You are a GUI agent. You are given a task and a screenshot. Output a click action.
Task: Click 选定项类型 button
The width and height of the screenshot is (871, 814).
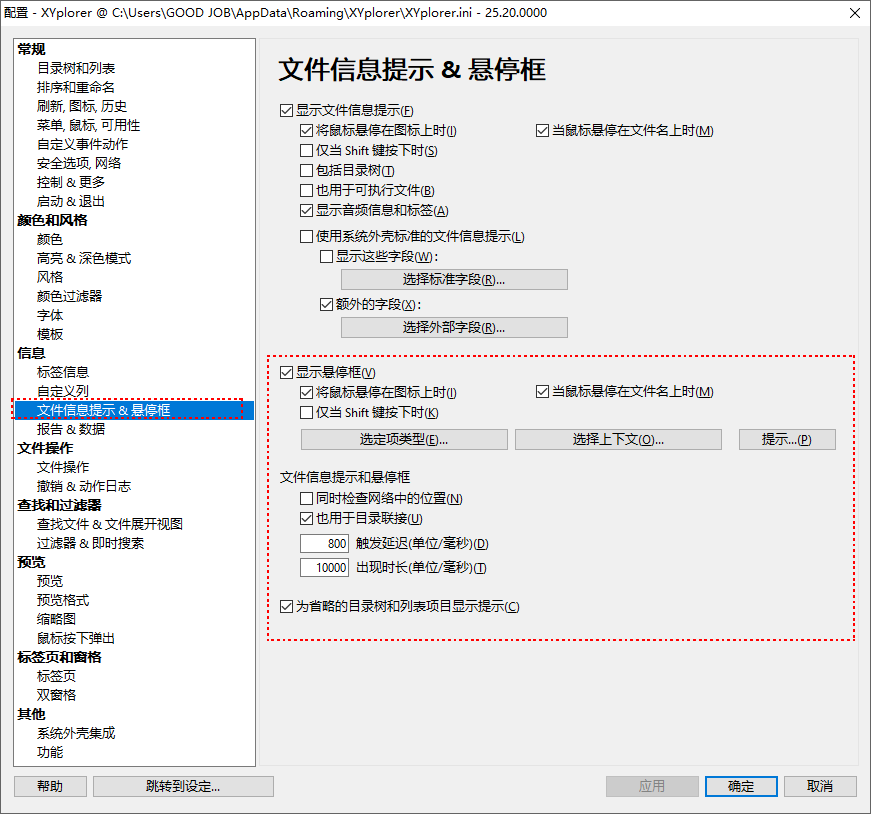404,440
